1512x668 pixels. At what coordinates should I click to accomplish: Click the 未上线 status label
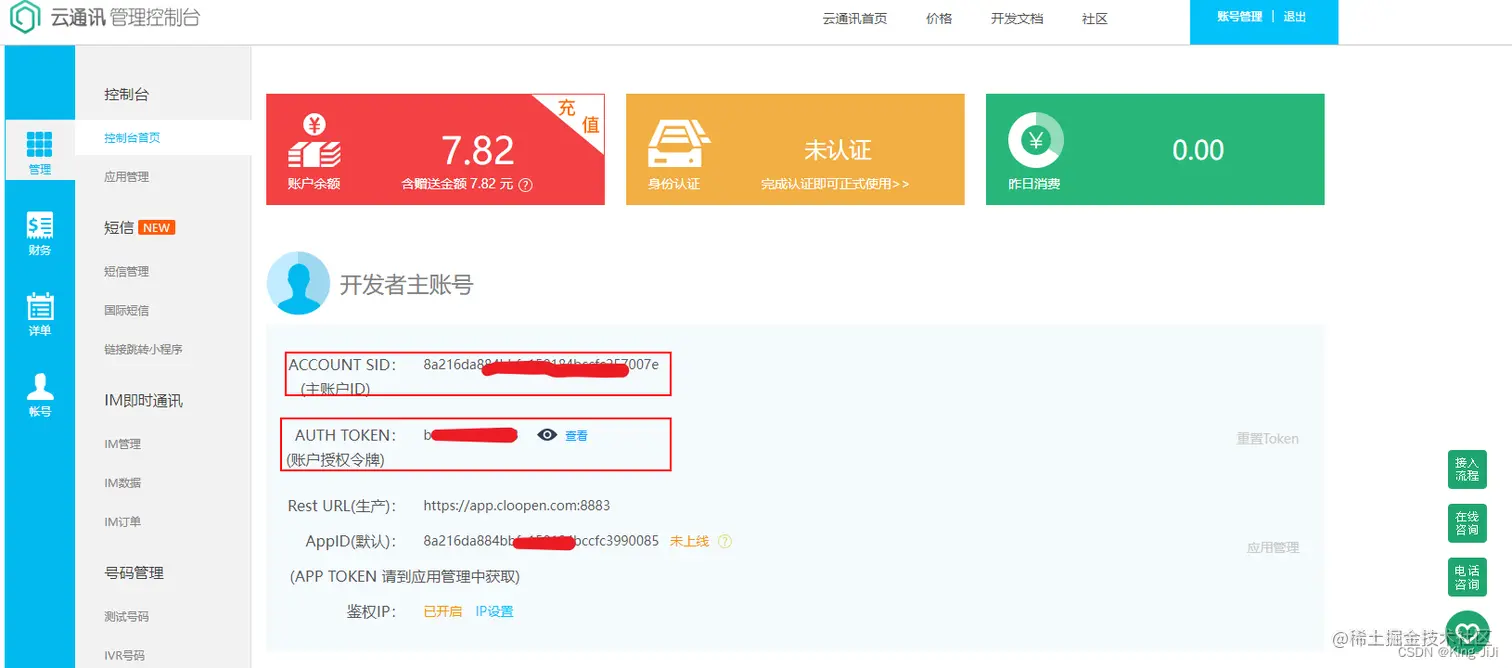click(689, 541)
